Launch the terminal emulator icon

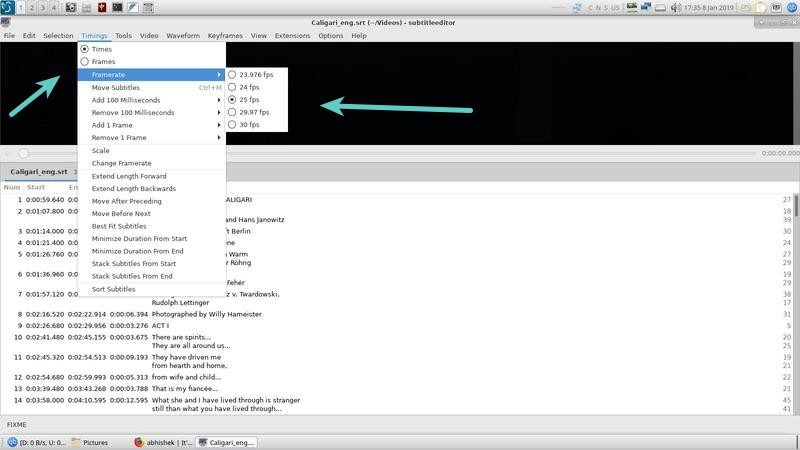pos(117,8)
